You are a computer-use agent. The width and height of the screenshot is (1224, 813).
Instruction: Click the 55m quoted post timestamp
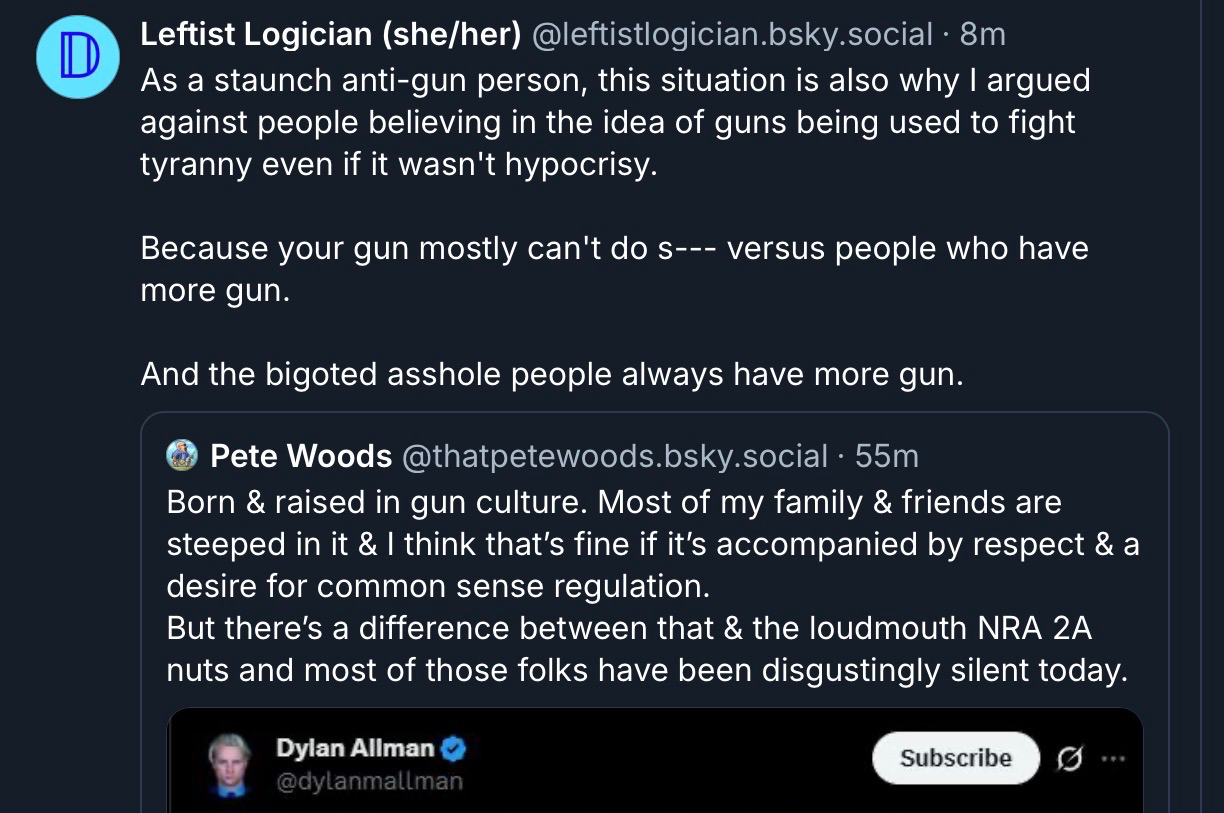coord(886,456)
